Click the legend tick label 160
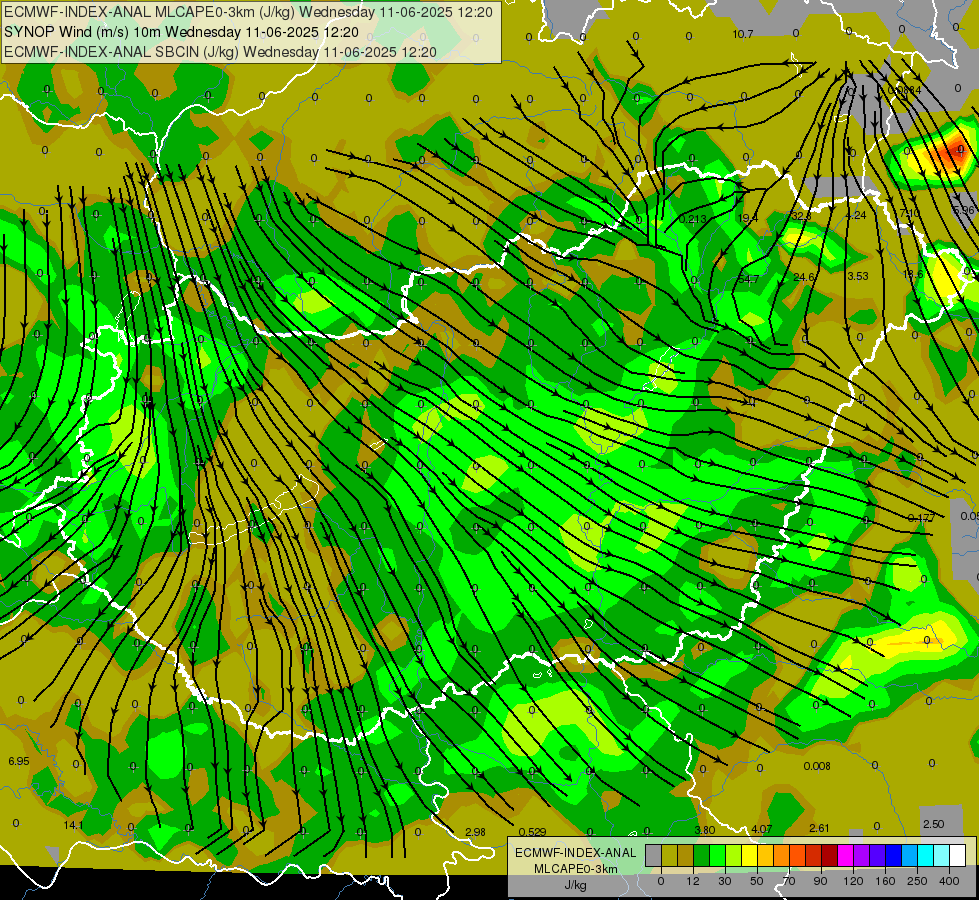The width and height of the screenshot is (979, 900). click(x=885, y=881)
